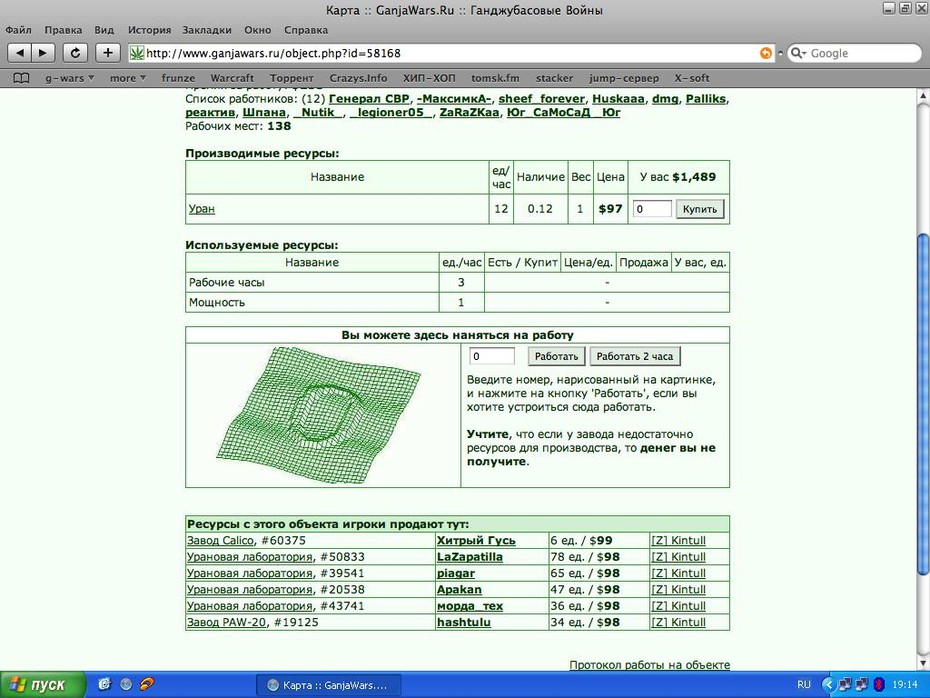
Task: Open the Торрент bookmark
Action: click(x=291, y=78)
